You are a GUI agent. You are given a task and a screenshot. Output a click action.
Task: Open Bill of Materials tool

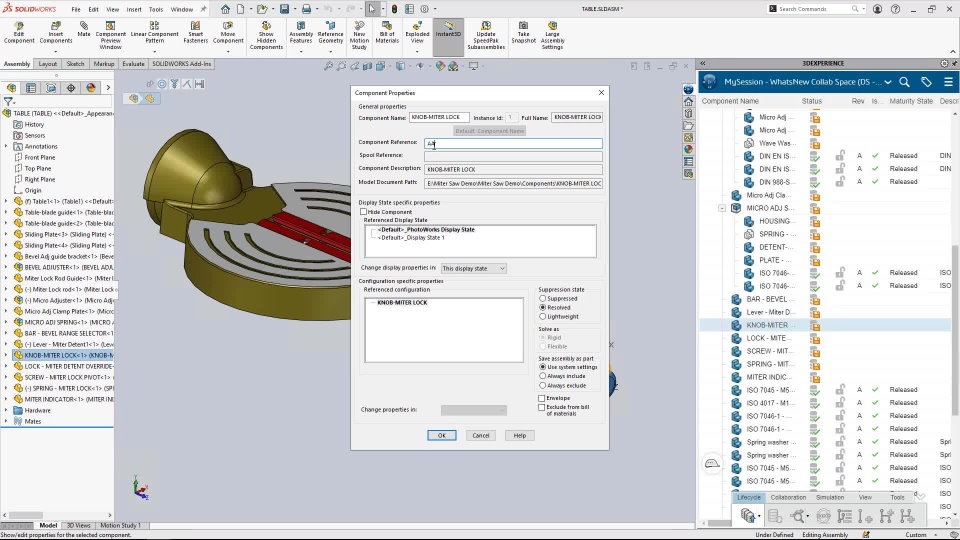tap(387, 32)
